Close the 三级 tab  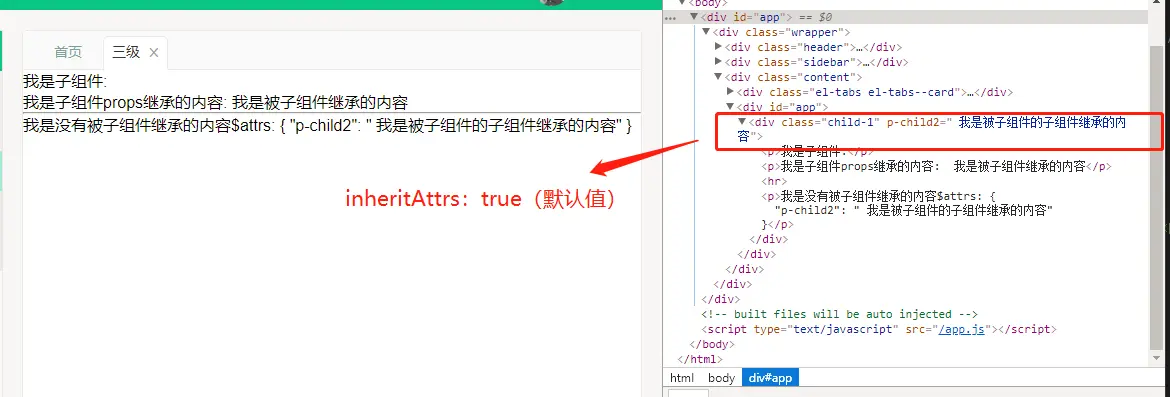click(x=154, y=52)
